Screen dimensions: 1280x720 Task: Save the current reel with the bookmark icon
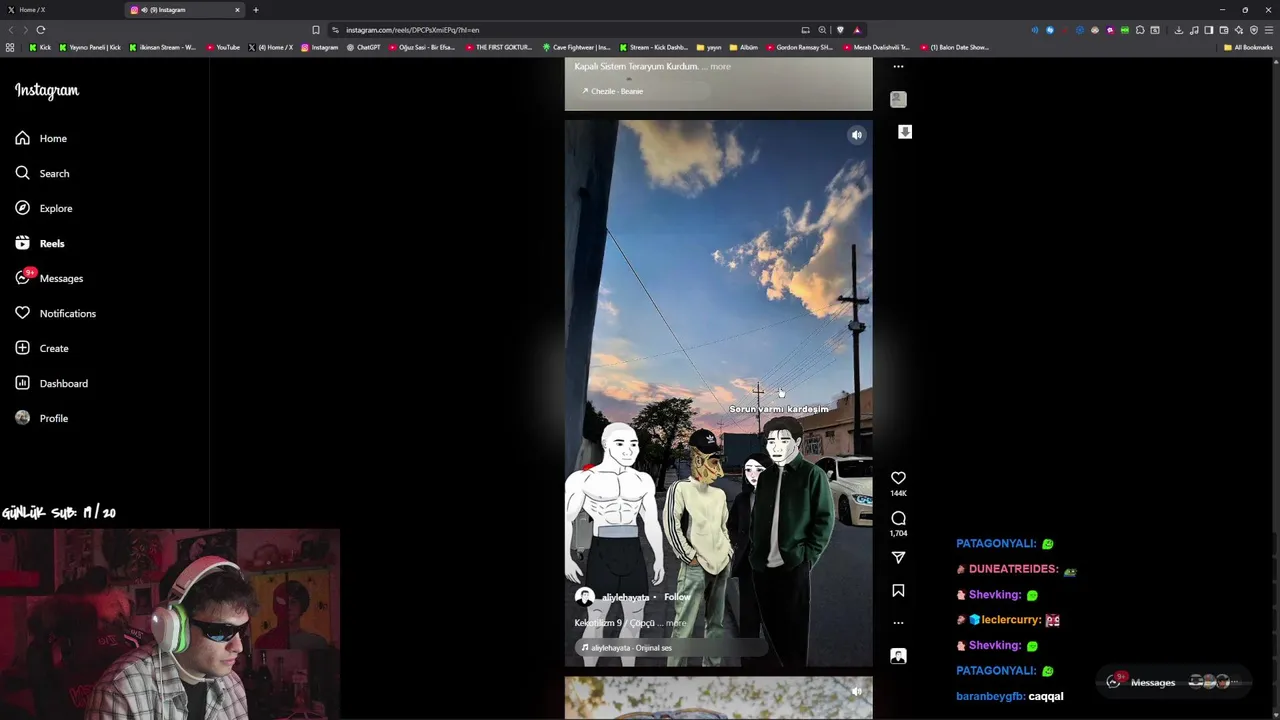(898, 591)
